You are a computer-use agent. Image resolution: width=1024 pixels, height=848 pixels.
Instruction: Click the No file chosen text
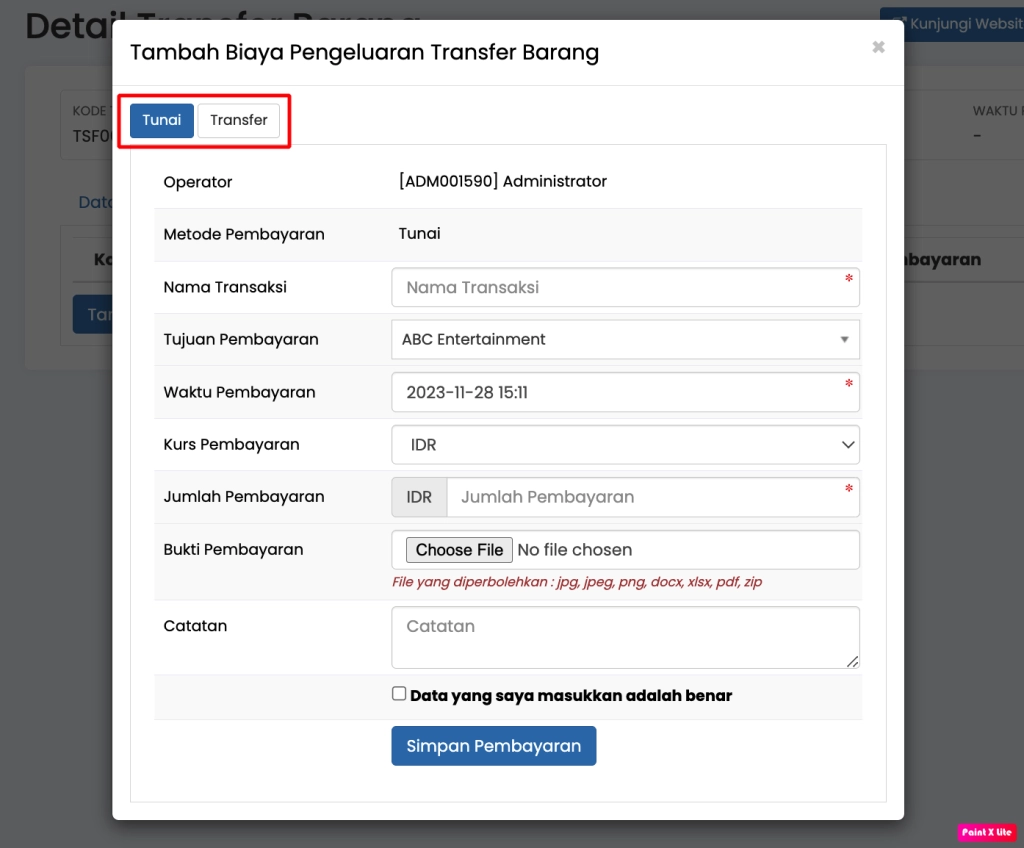tap(575, 550)
